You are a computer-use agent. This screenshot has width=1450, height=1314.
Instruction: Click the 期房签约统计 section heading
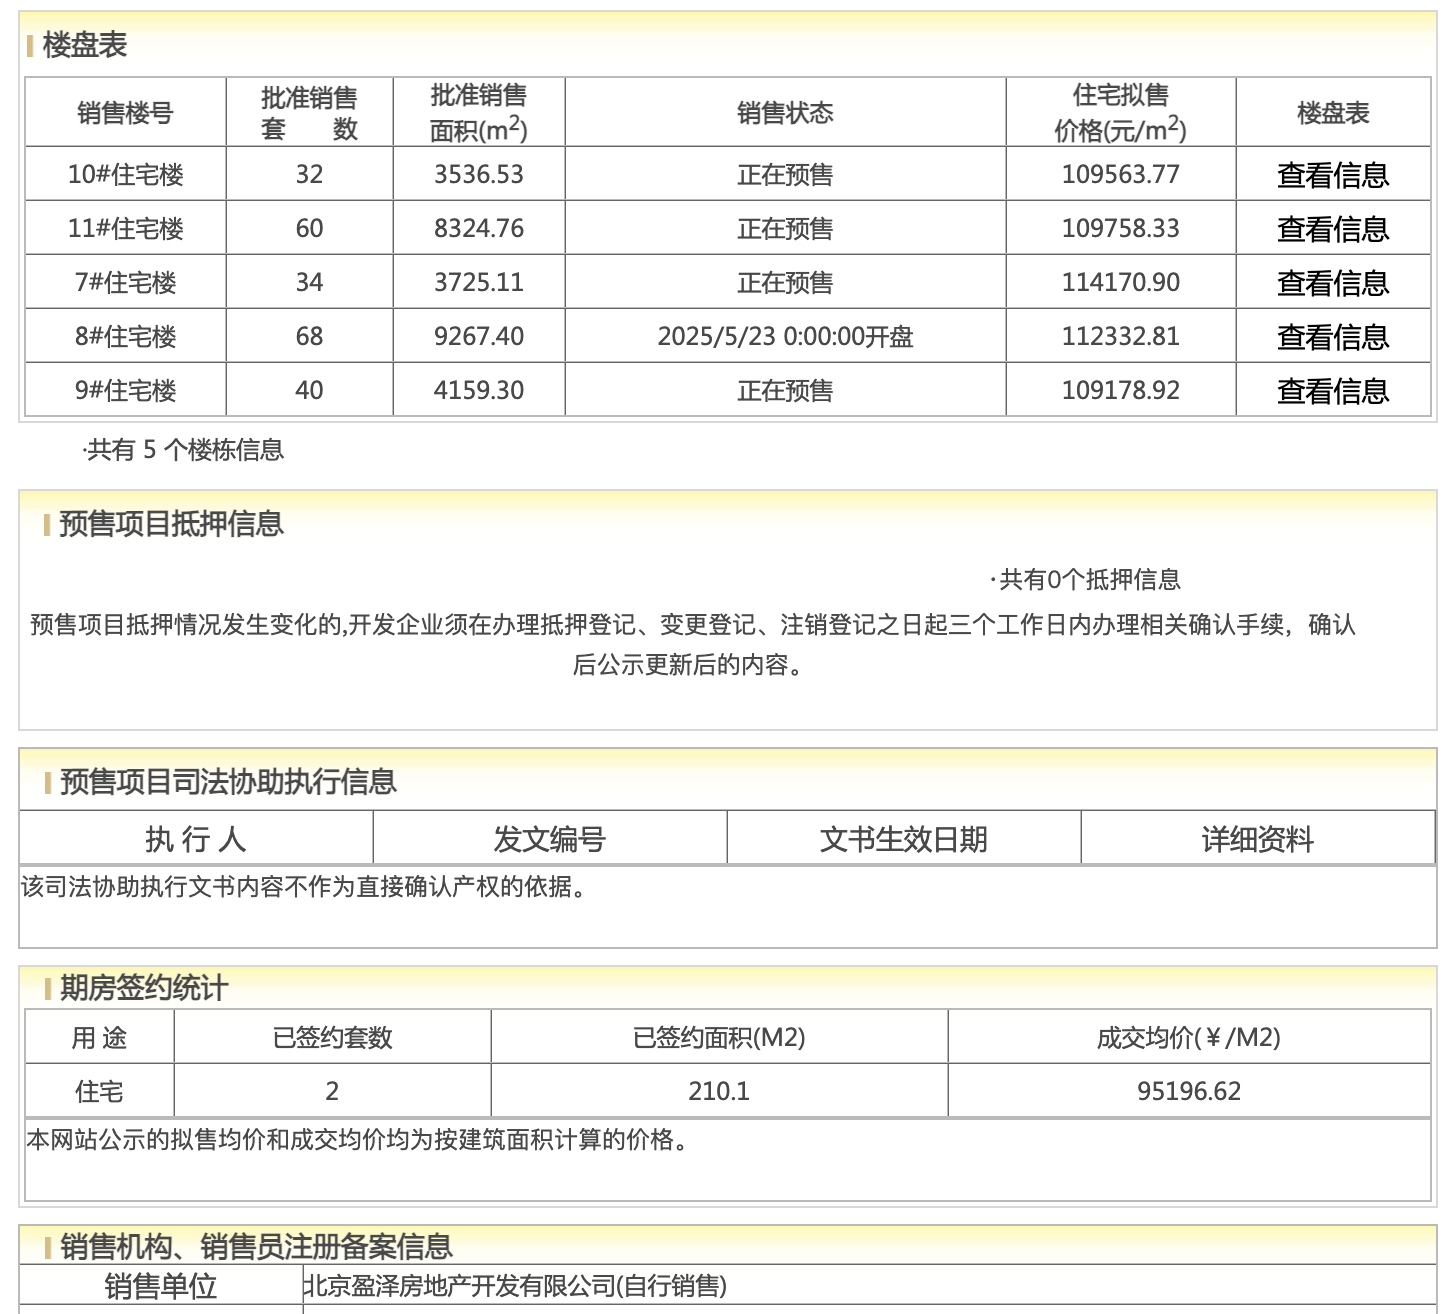(x=144, y=988)
